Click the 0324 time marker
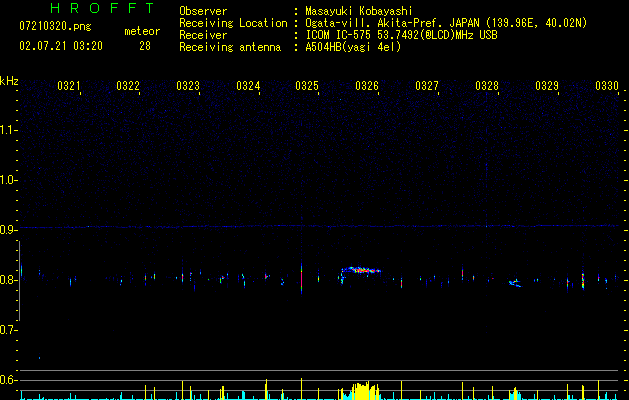Screen dimensions: 629x400 [248, 86]
